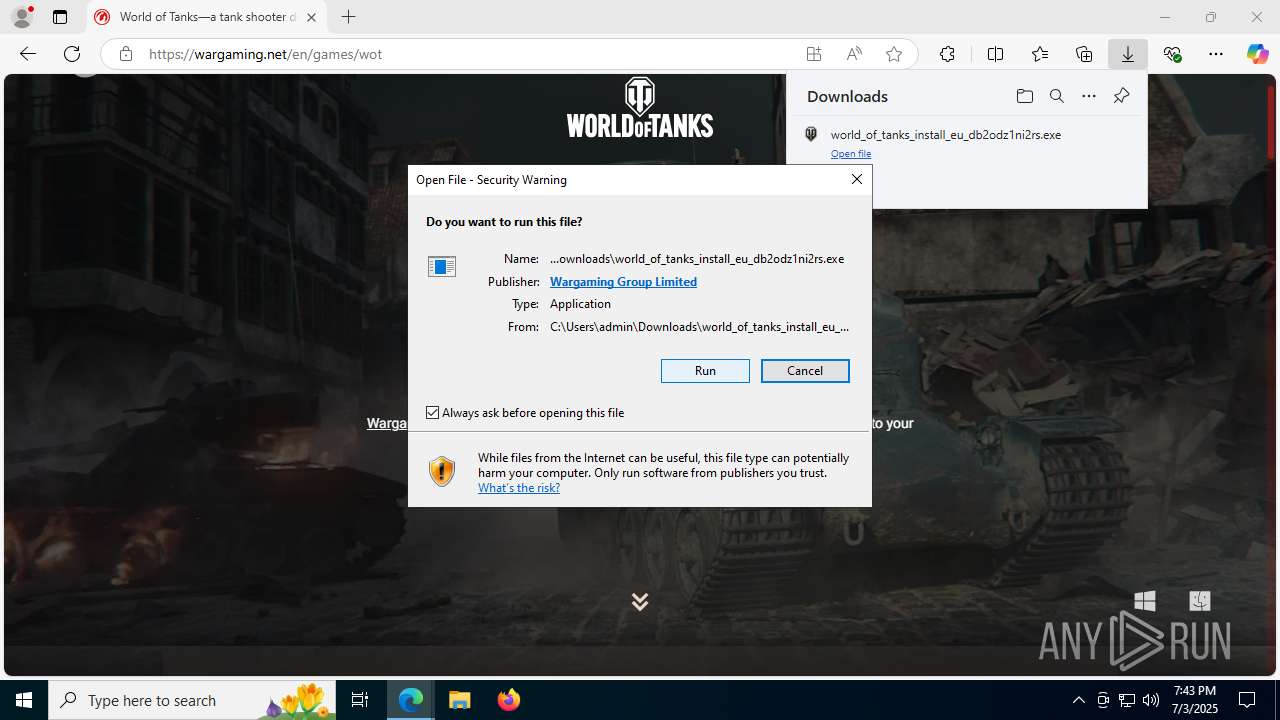1280x720 pixels.
Task: Open the Copilot sidebar icon
Action: (x=1258, y=54)
